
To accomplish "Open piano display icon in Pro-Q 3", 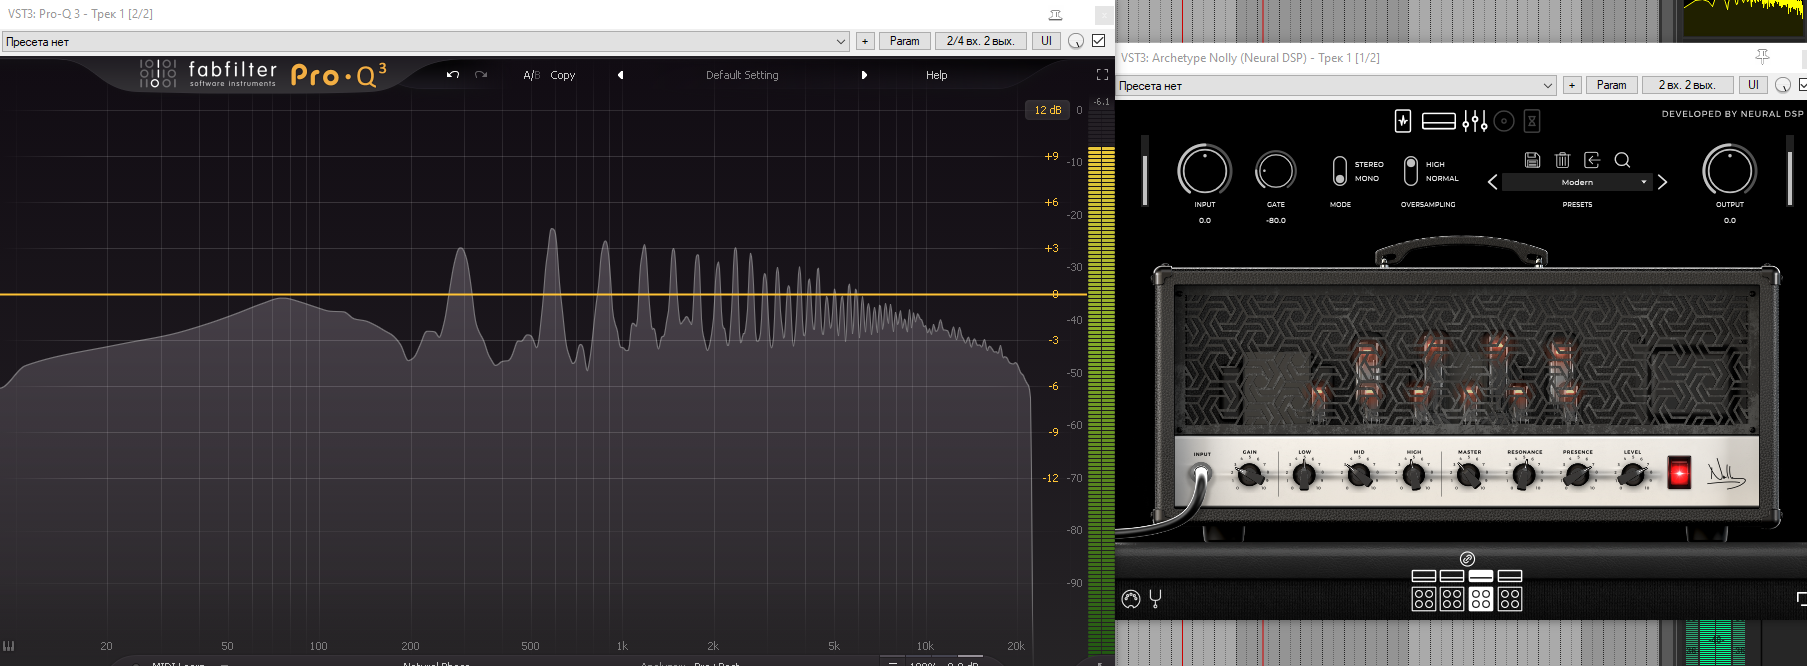I will (x=9, y=646).
